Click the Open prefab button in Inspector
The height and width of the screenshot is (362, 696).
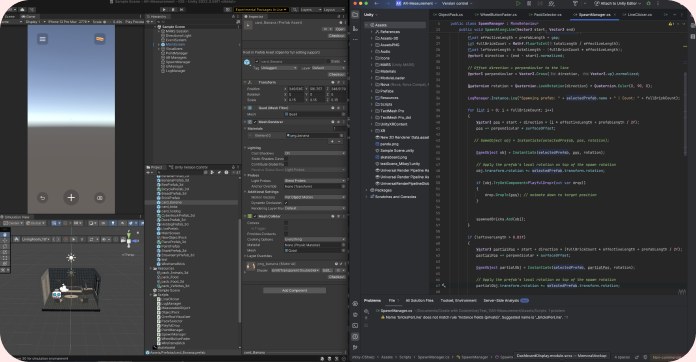pyautogui.click(x=340, y=29)
